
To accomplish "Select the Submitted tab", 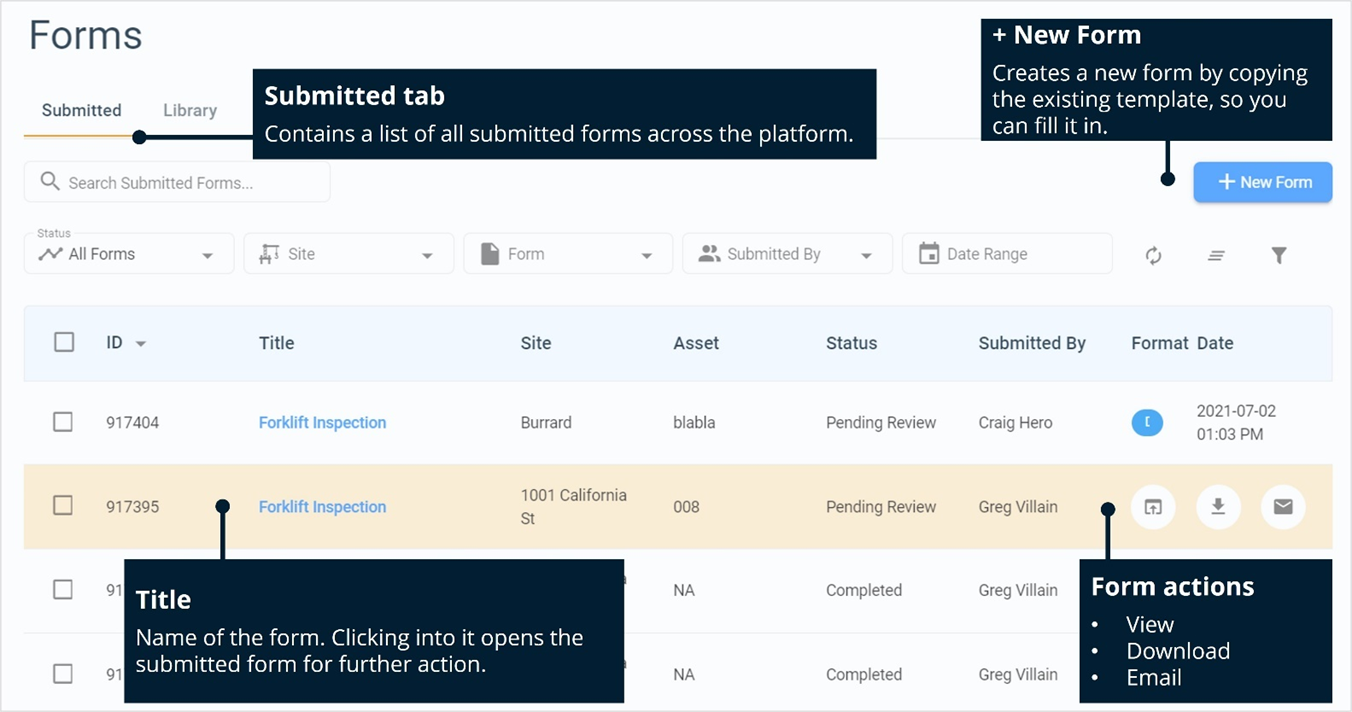I will (x=81, y=110).
